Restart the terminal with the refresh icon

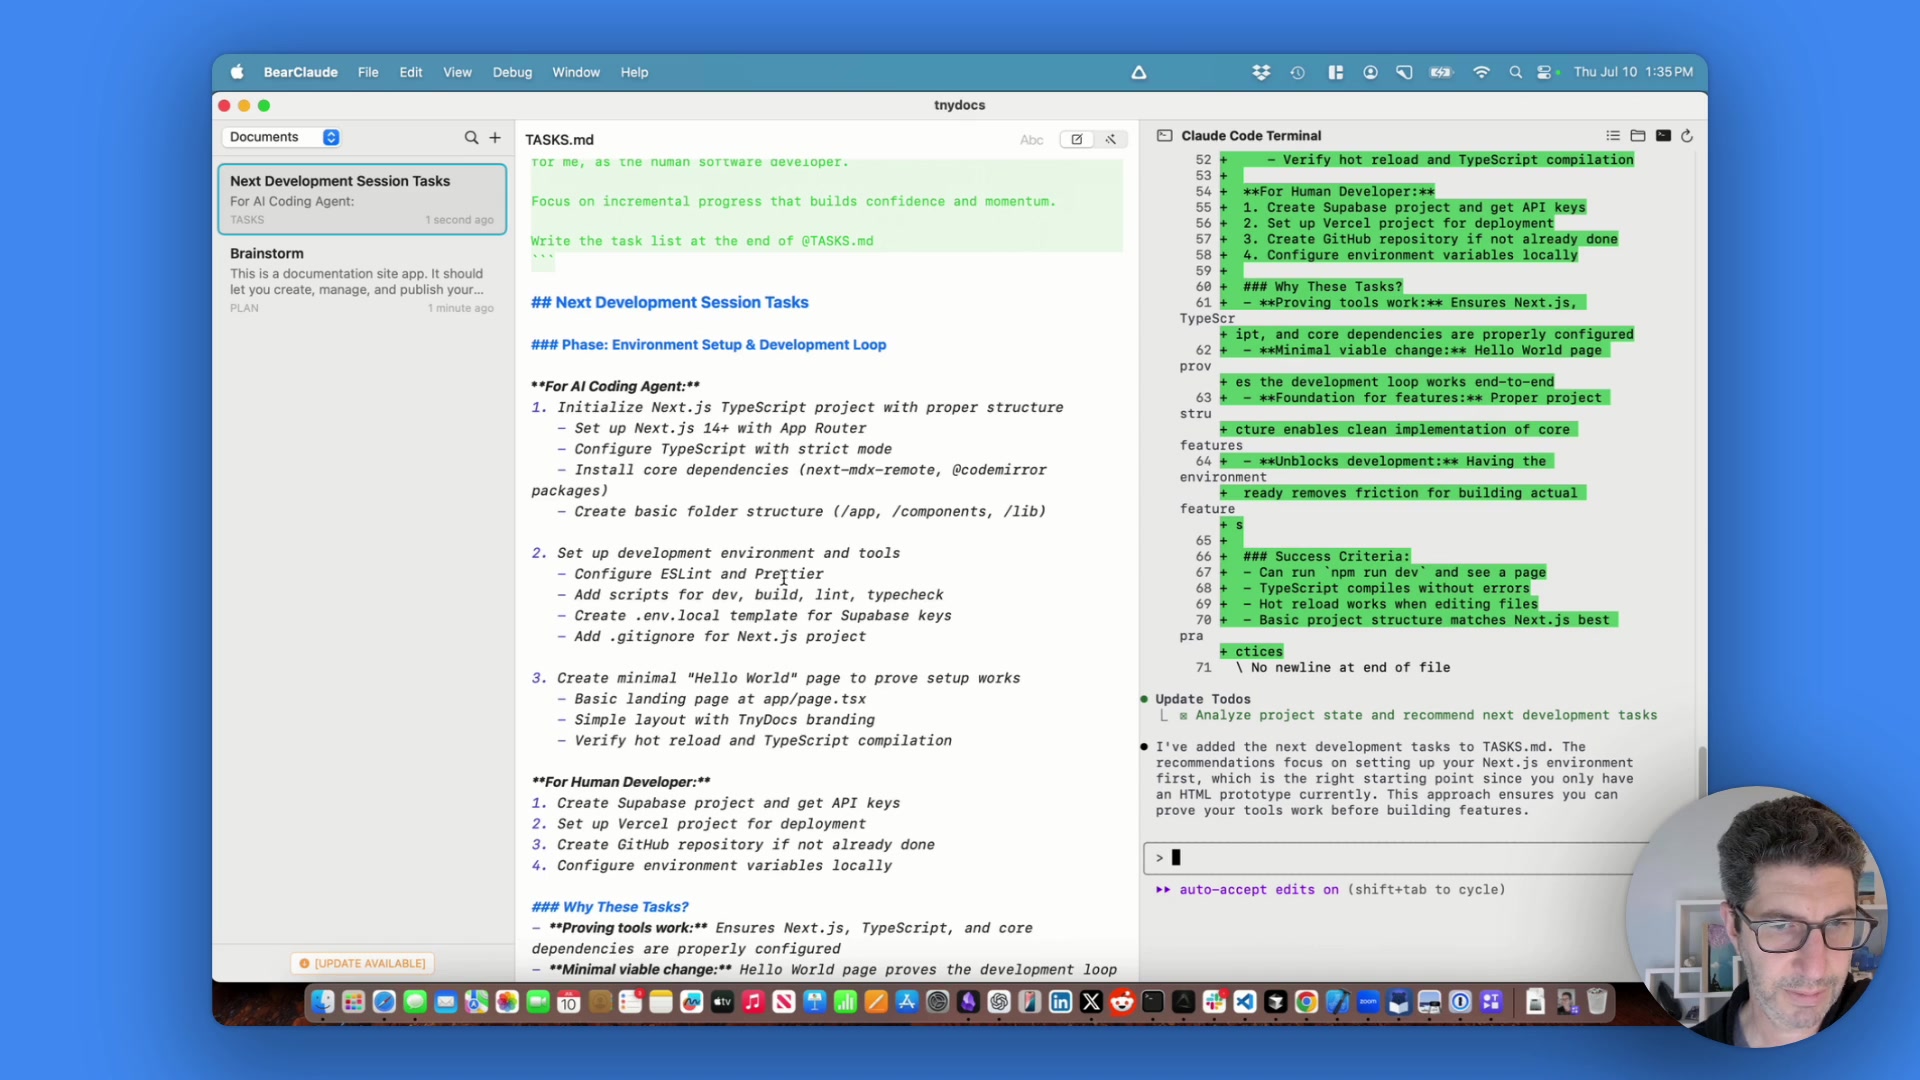coord(1687,136)
